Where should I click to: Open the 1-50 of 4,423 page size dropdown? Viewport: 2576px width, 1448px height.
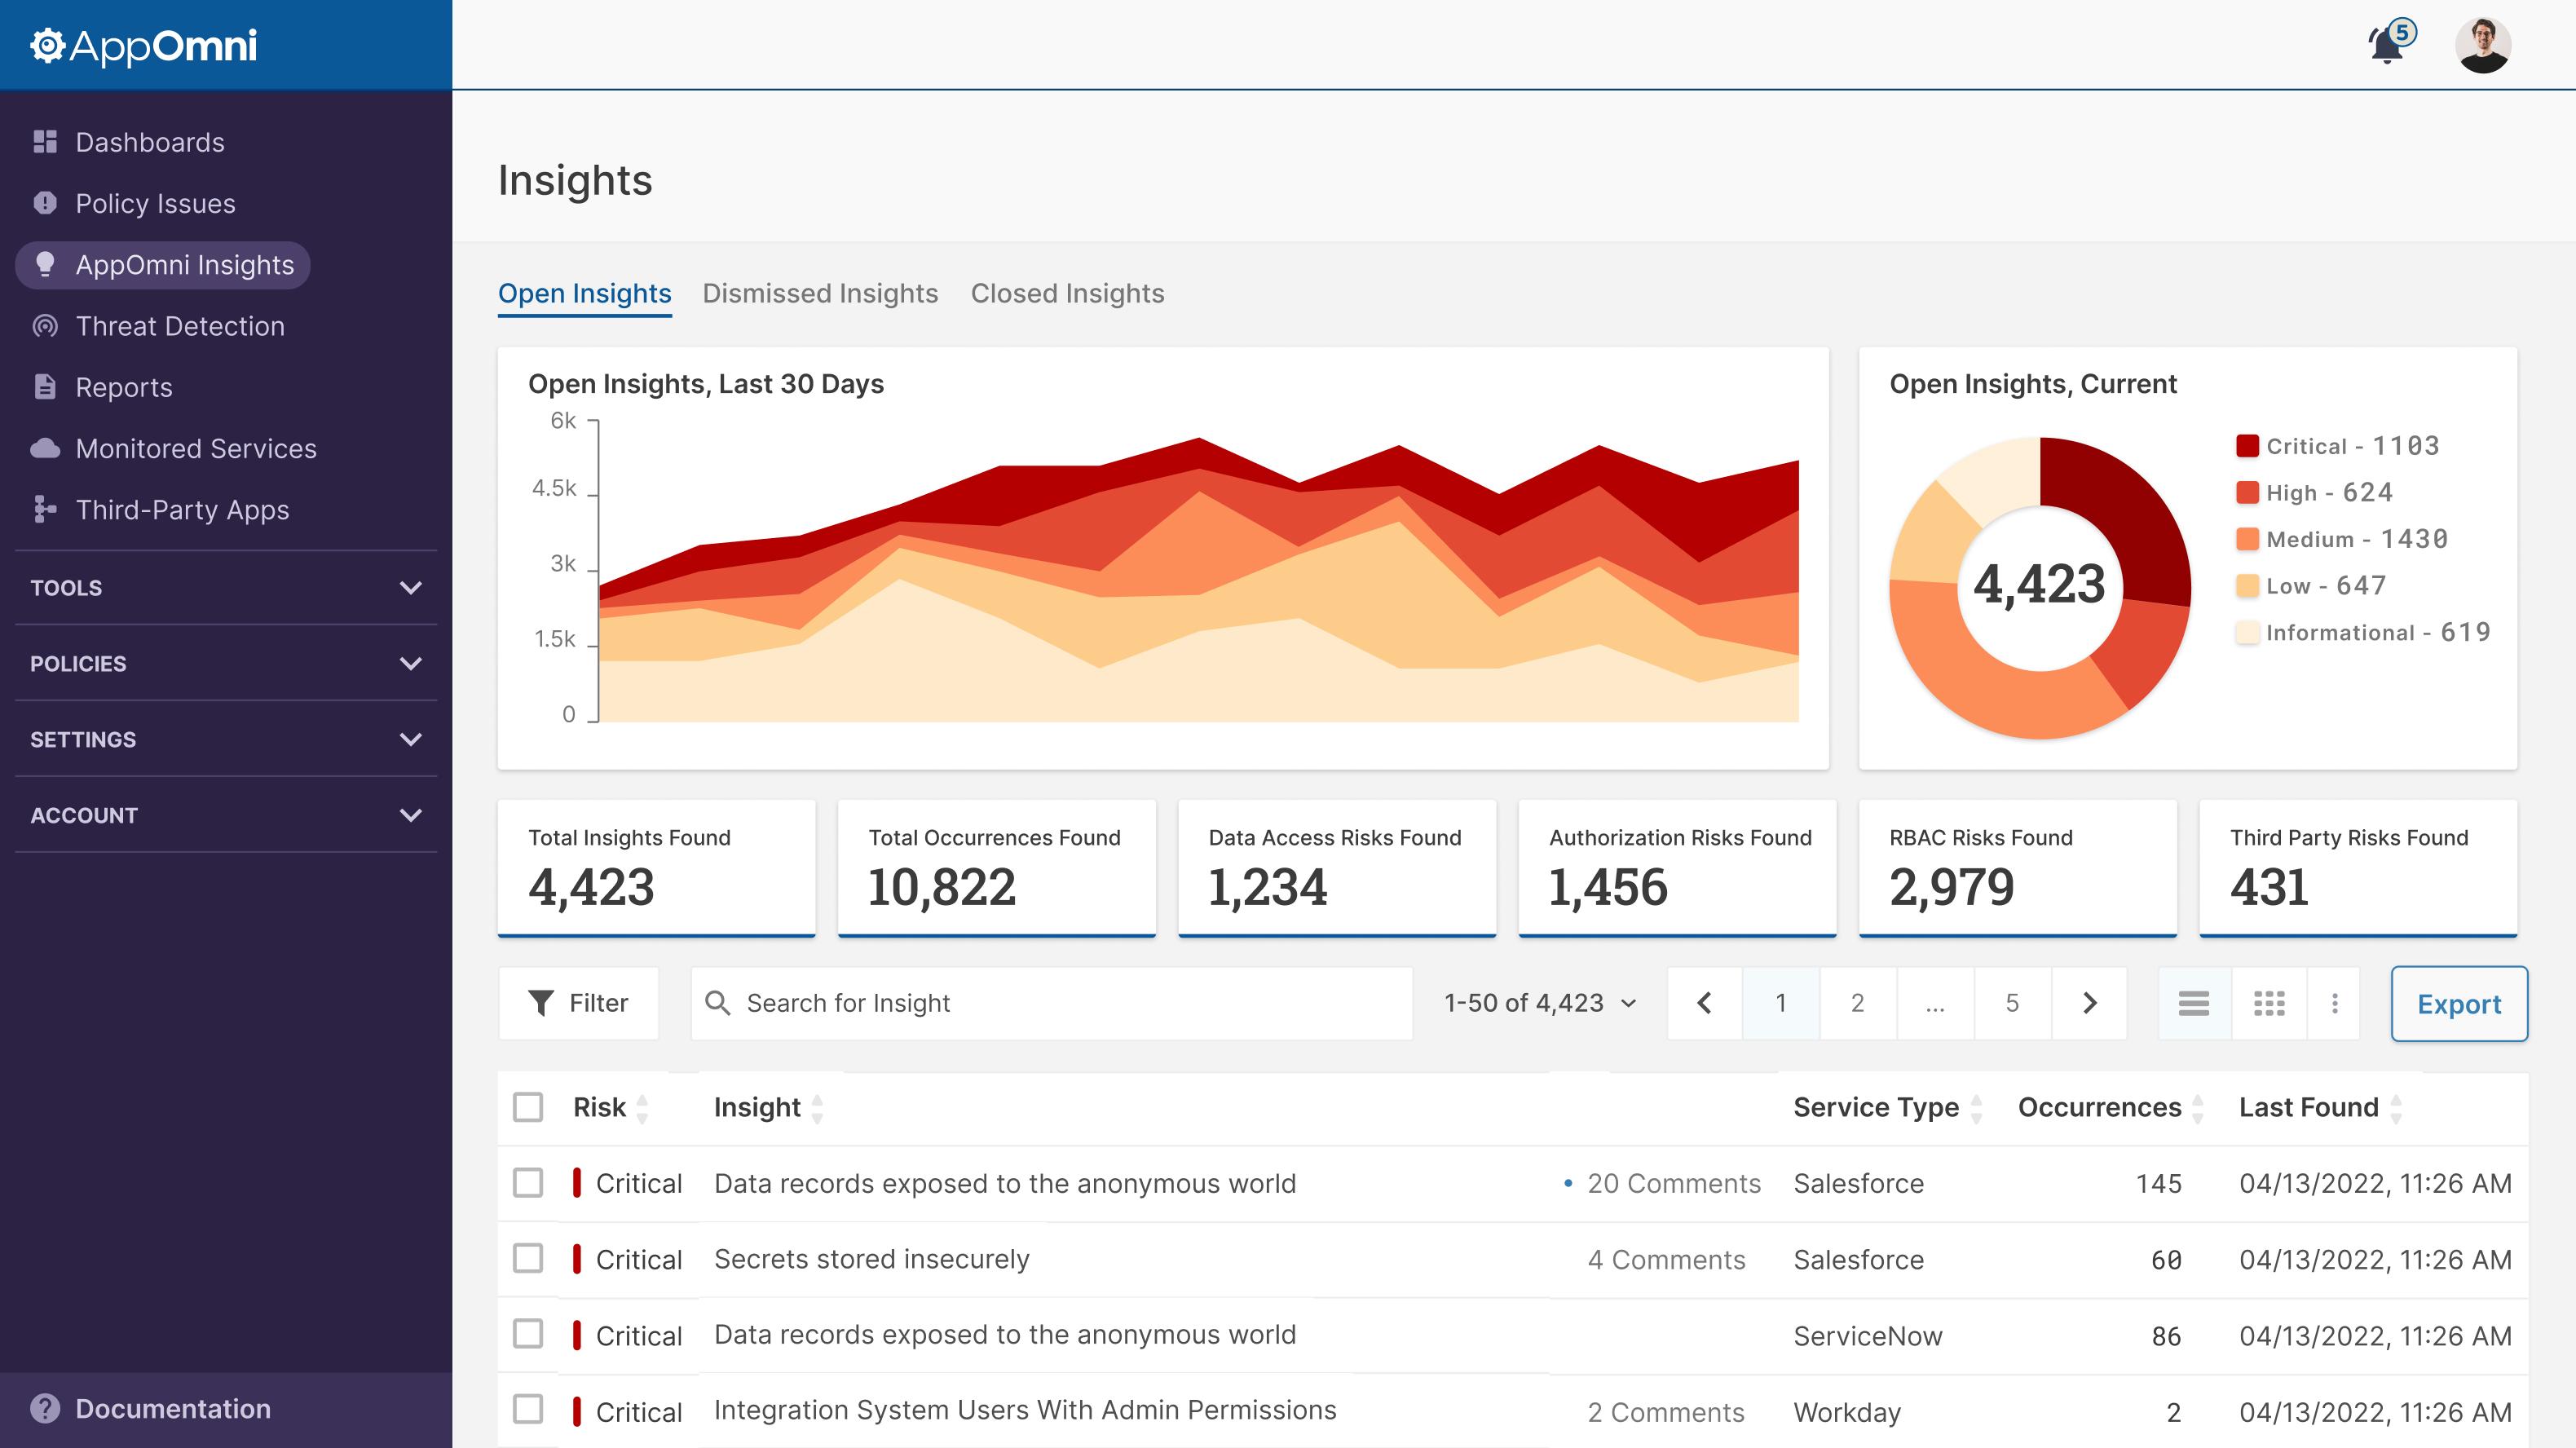[1540, 1003]
